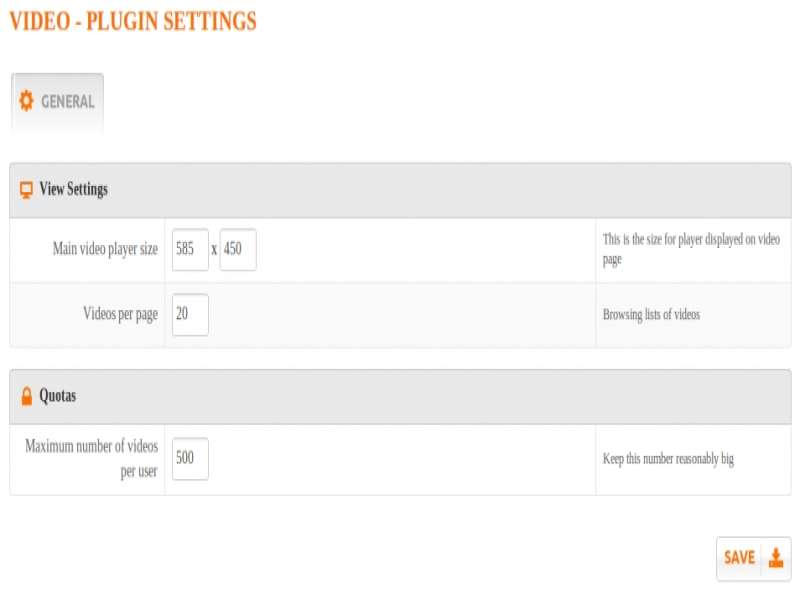Screen dimensions: 800x600
Task: Click the Main video player size label
Action: pos(105,249)
